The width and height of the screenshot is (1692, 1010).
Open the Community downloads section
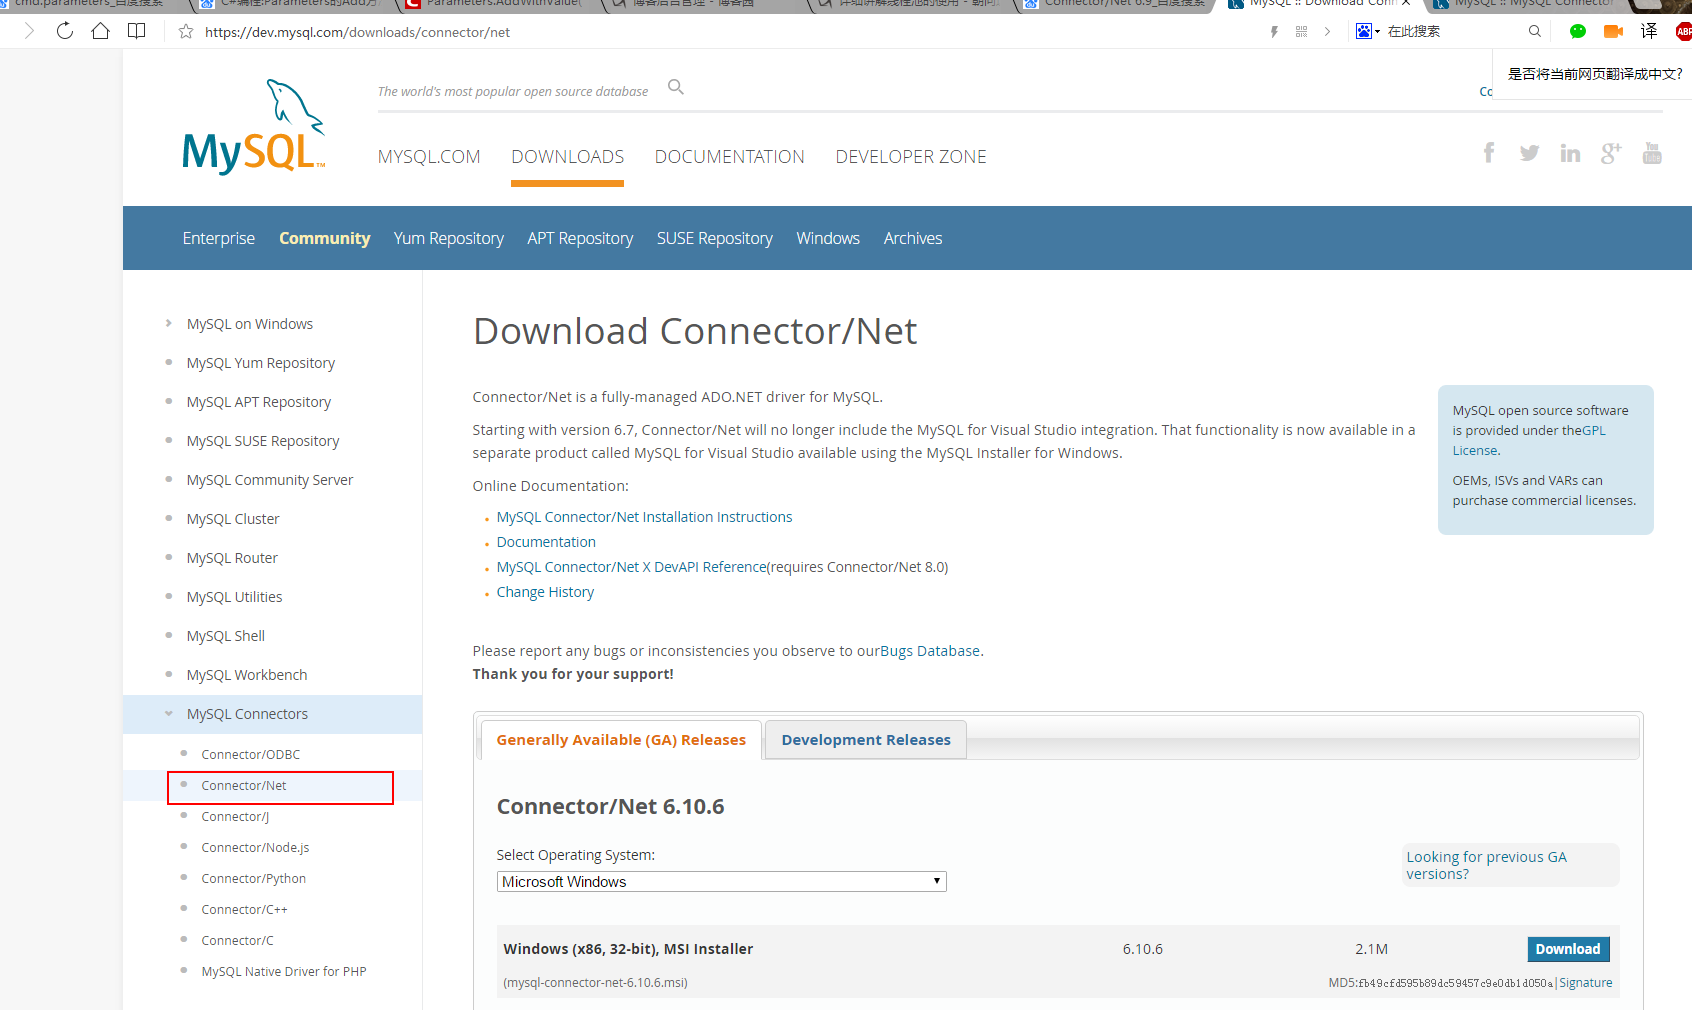325,238
